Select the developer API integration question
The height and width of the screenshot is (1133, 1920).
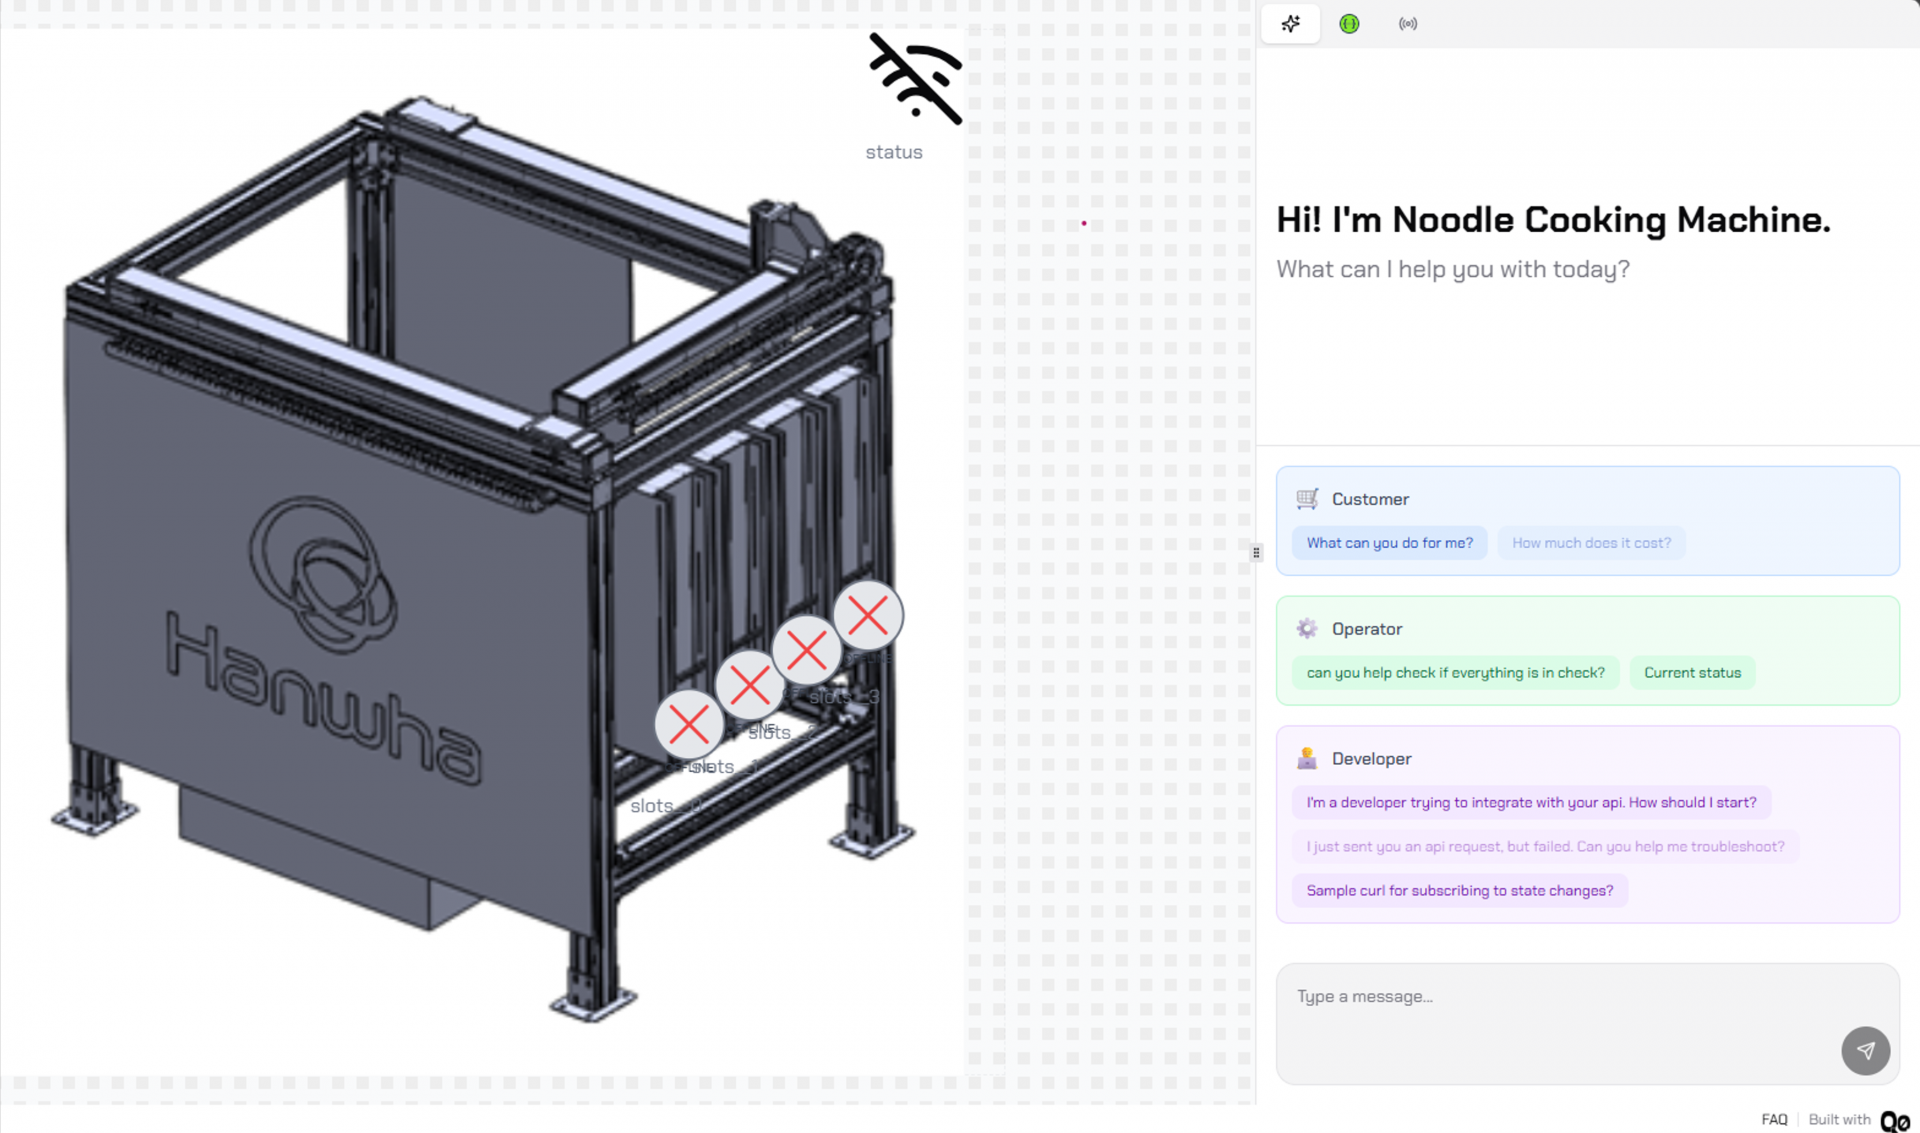tap(1530, 802)
